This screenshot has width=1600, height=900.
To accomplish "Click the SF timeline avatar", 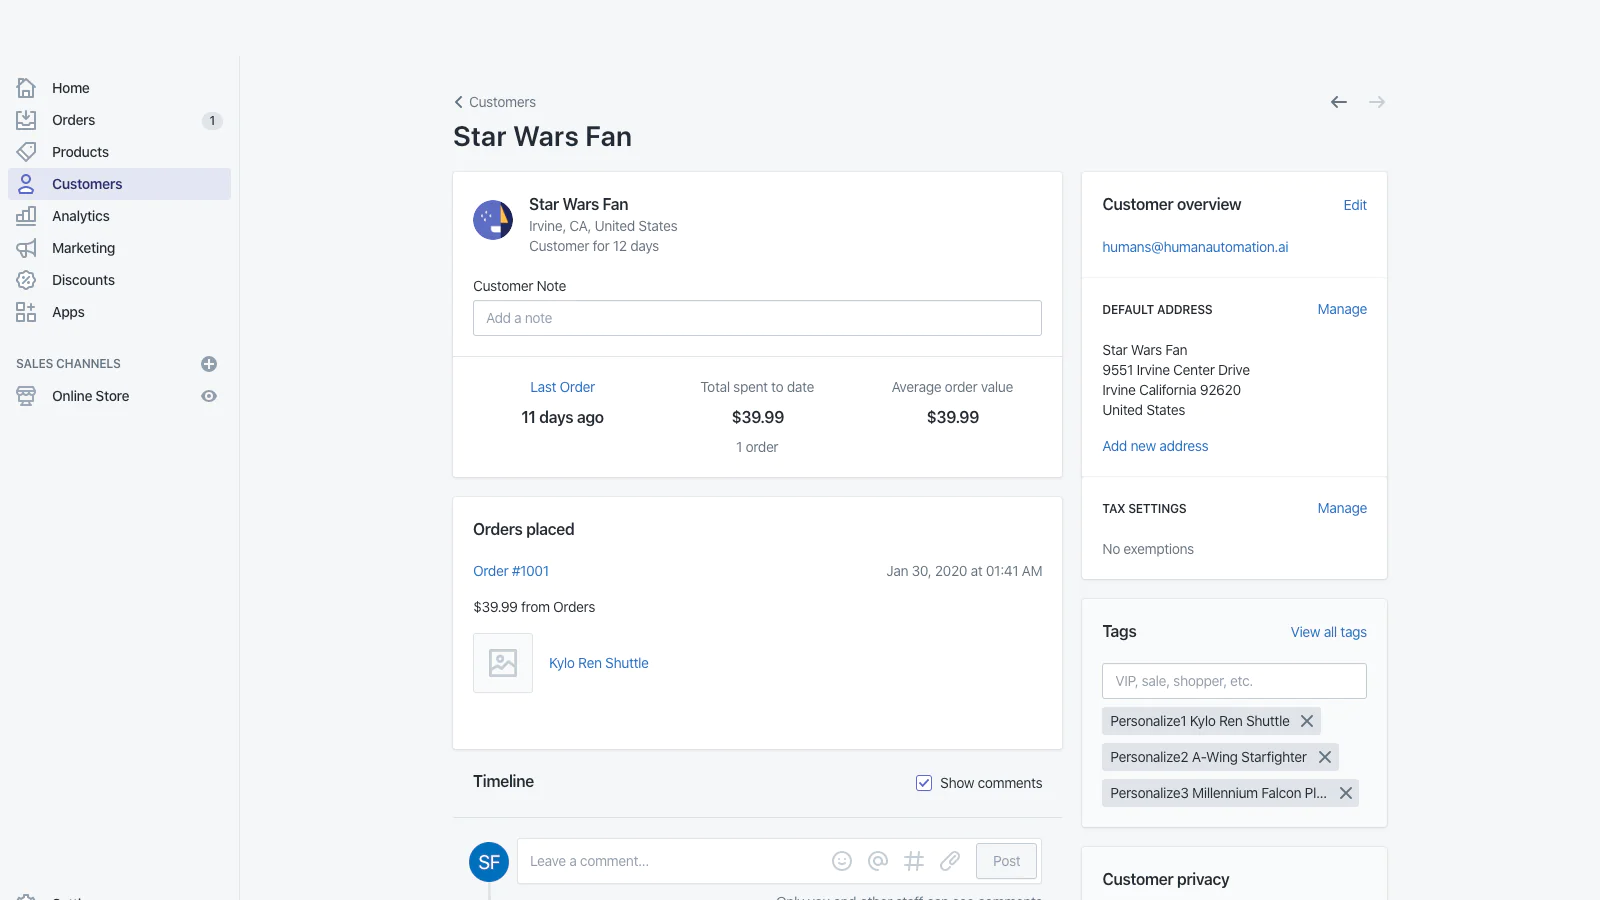I will coord(489,862).
